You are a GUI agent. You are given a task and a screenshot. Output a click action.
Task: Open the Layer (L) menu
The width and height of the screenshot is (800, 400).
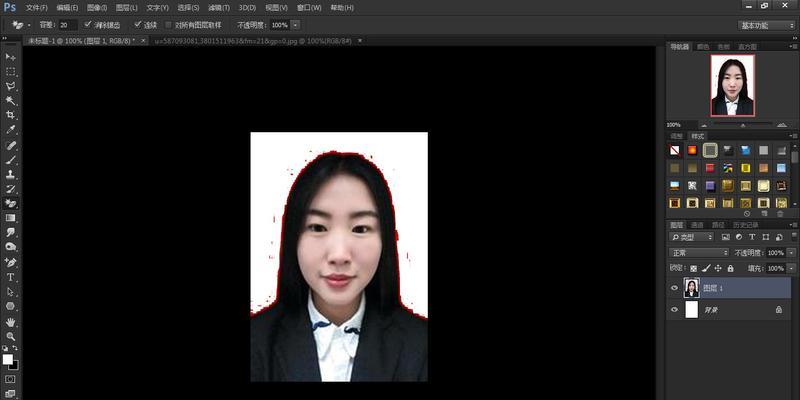[x=127, y=8]
